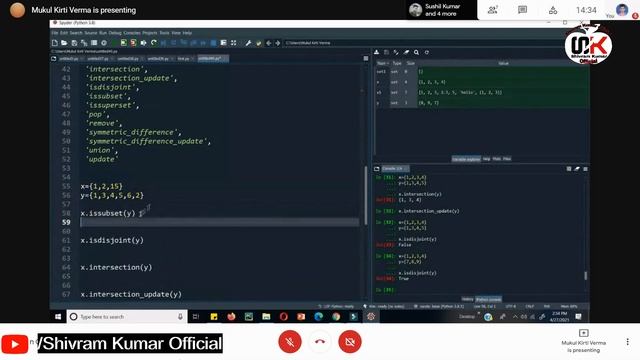Screen dimensions: 640x360
Task: Switch to History tab below console
Action: click(468, 299)
